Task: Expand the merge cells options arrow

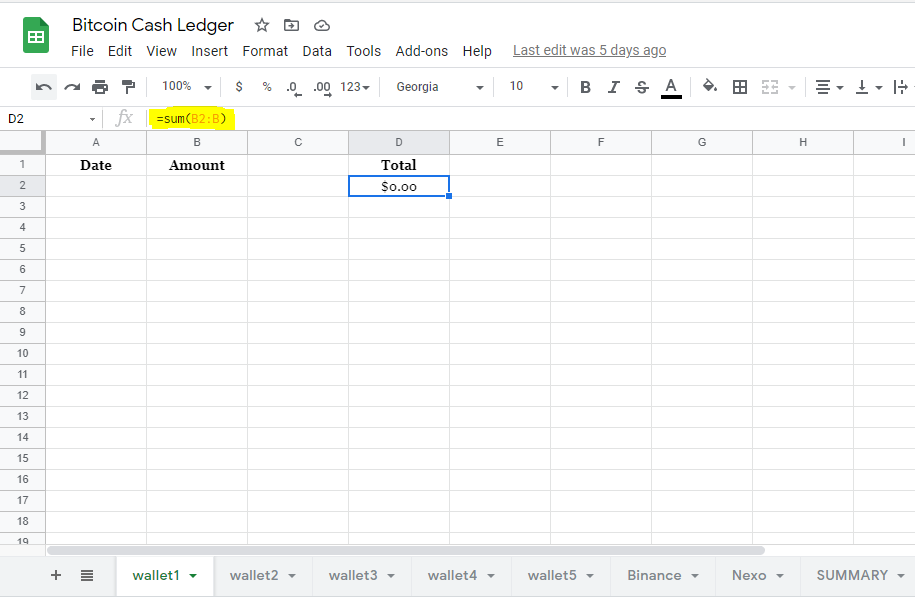Action: click(x=792, y=88)
